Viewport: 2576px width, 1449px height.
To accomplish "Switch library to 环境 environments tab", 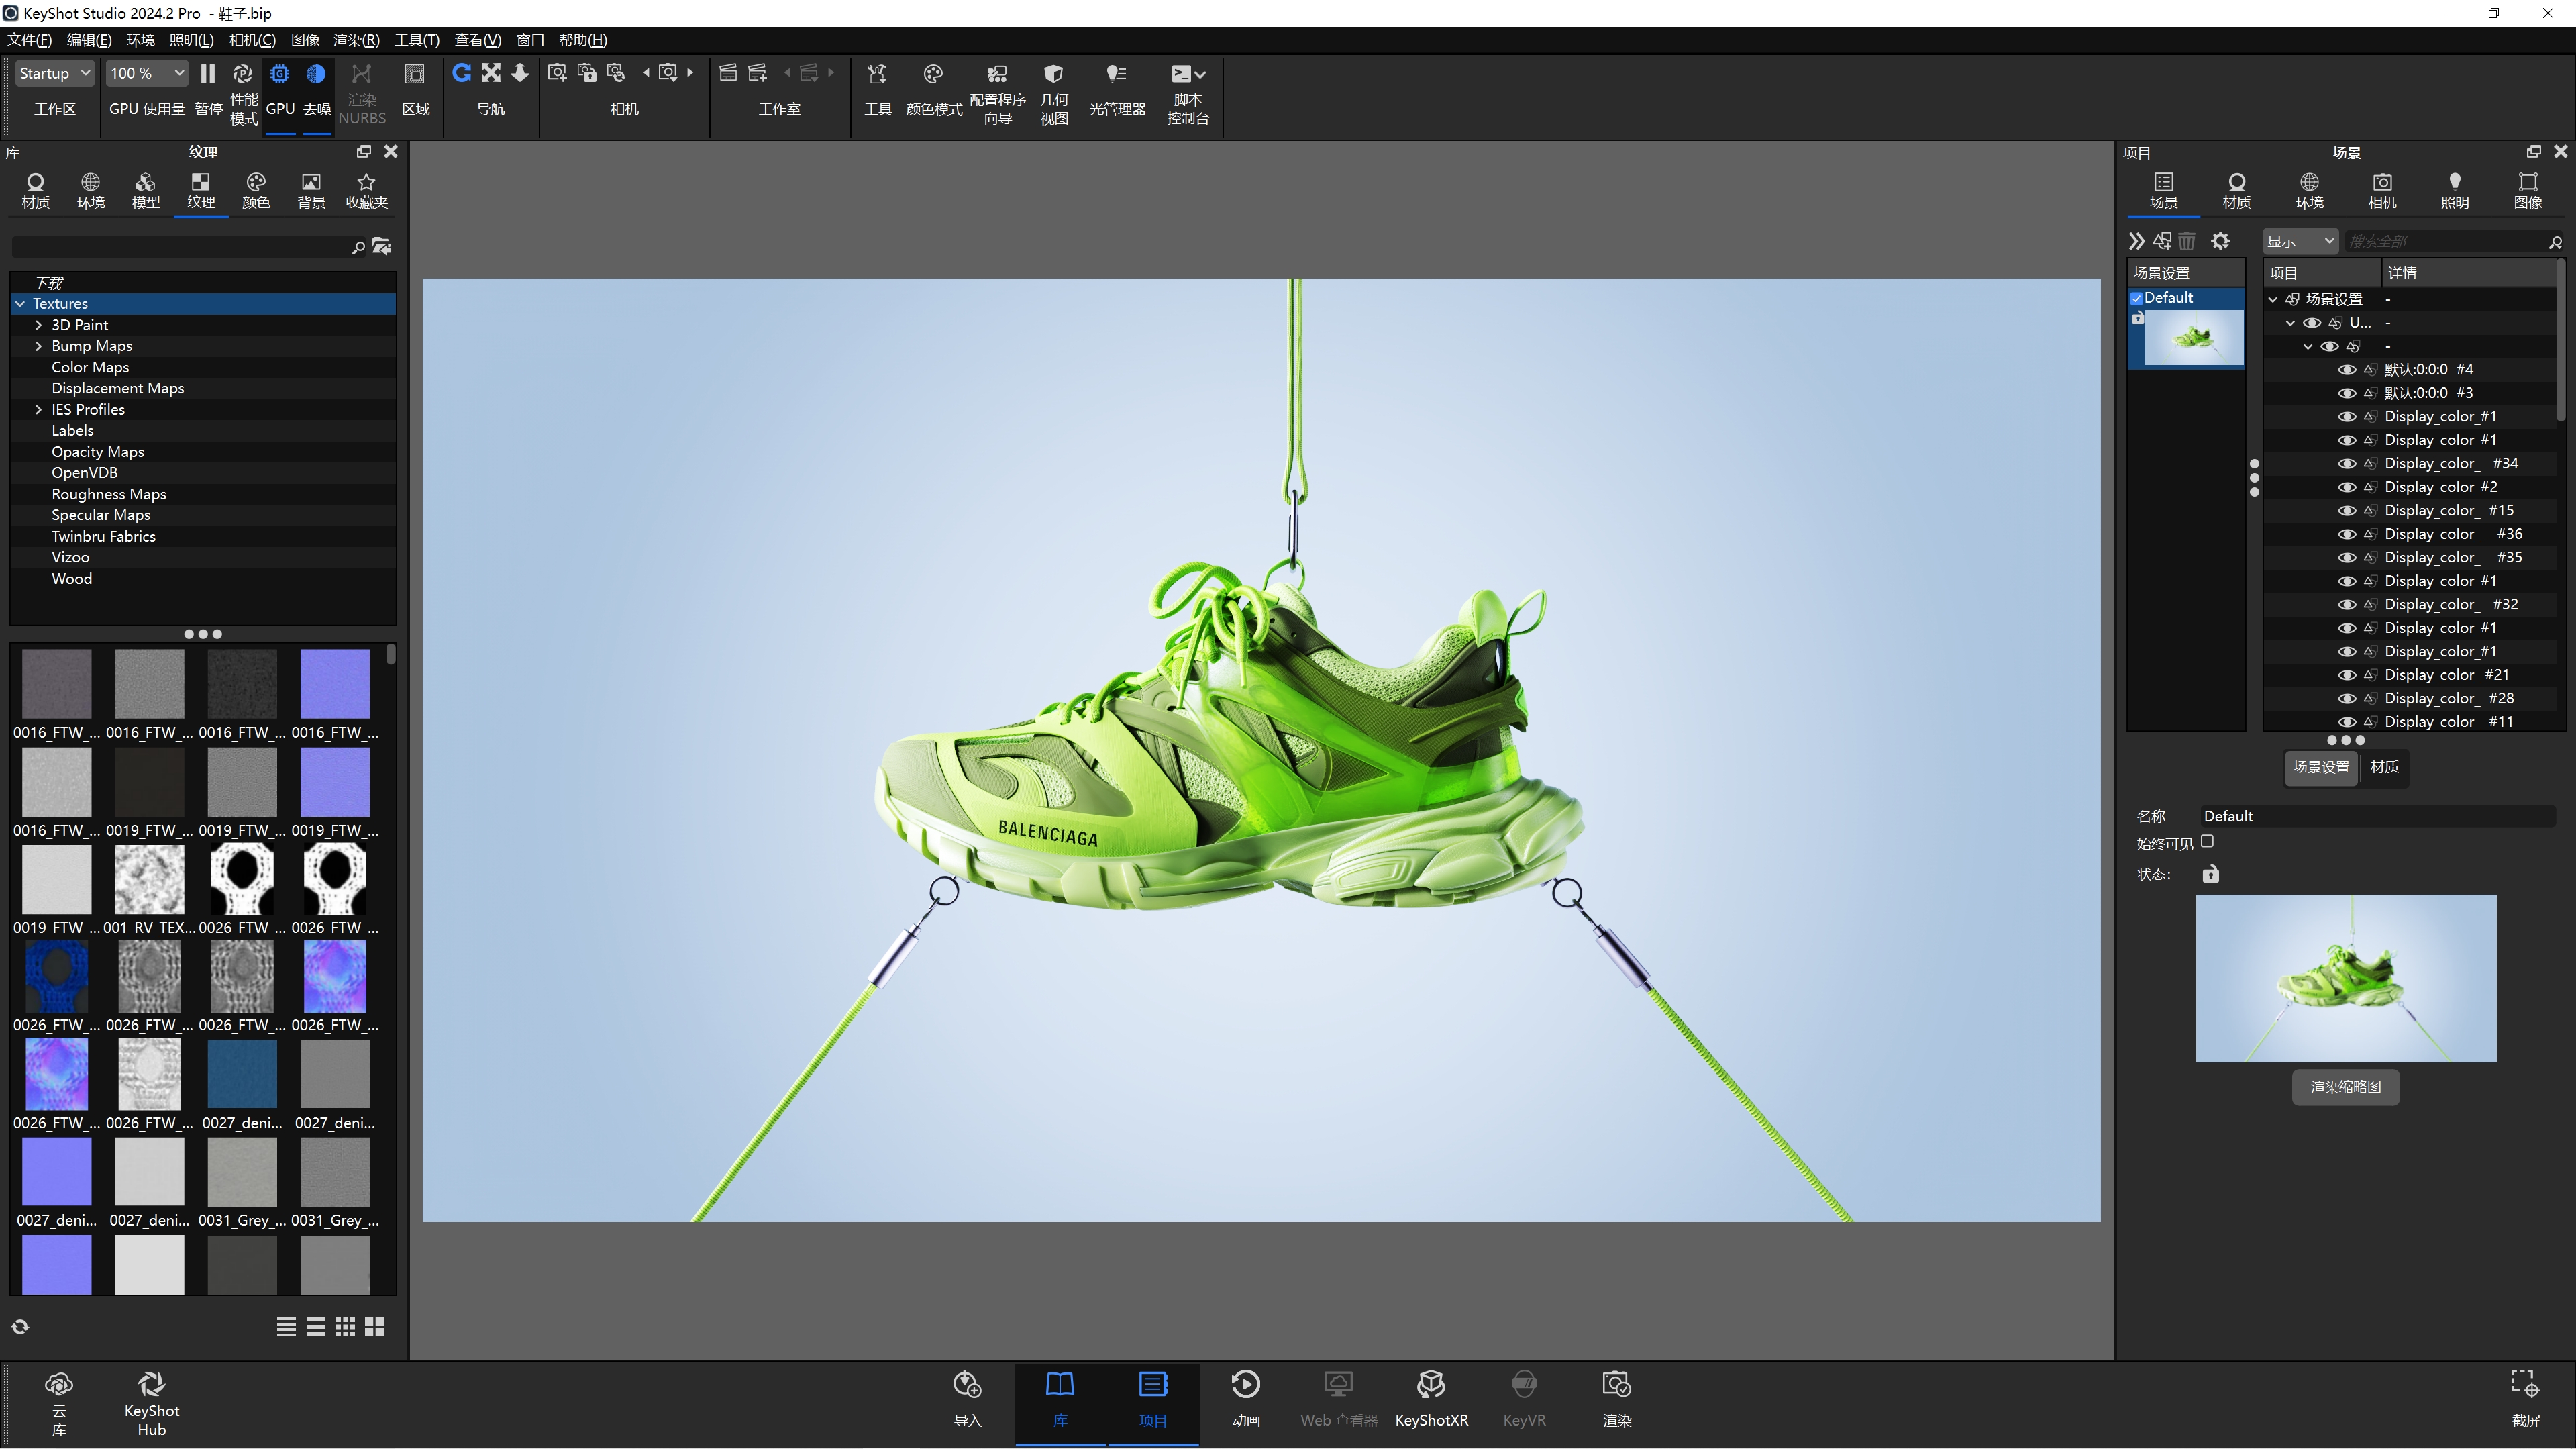I will click(x=91, y=190).
